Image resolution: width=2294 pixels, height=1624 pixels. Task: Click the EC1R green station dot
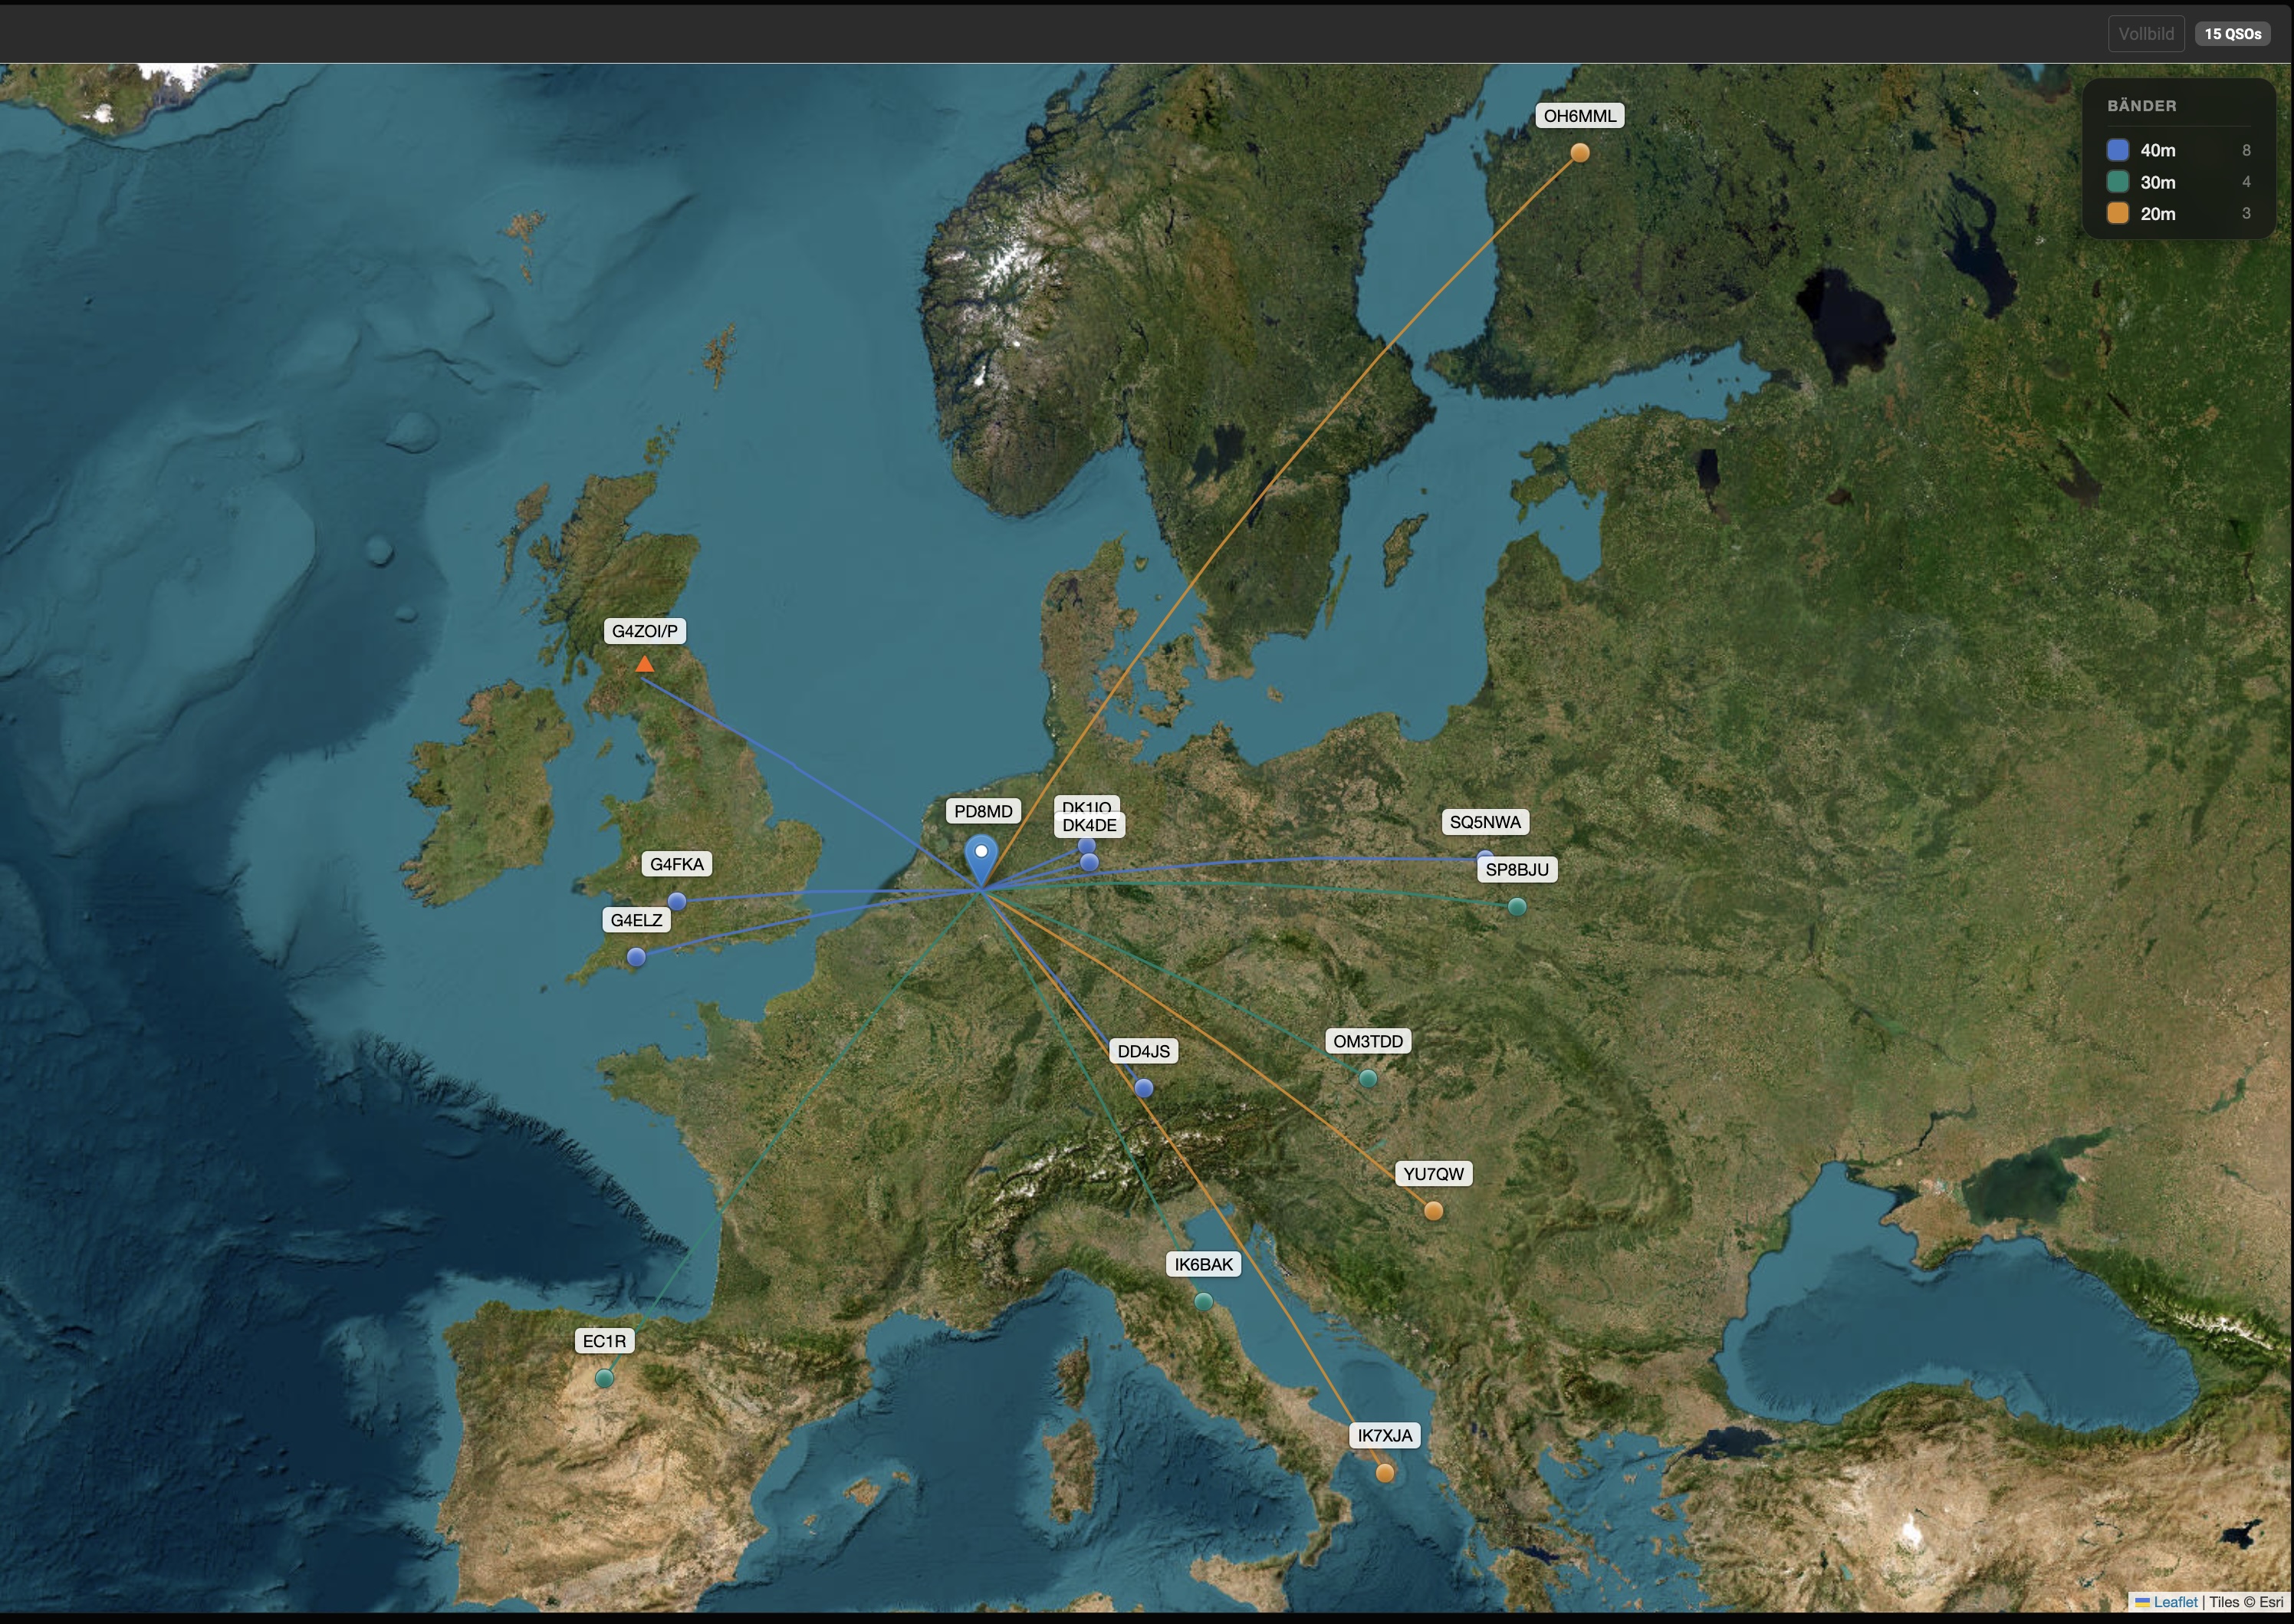click(604, 1379)
